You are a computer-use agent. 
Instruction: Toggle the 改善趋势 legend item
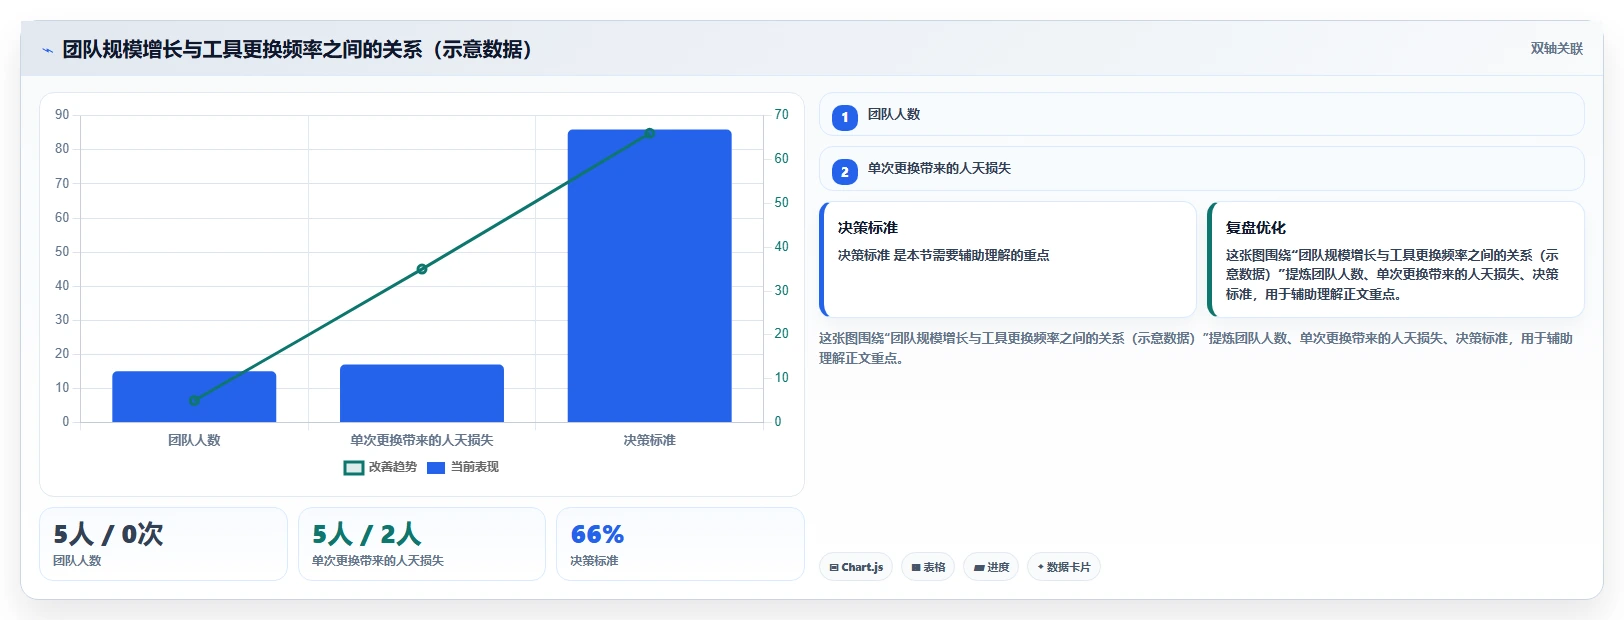tap(380, 467)
